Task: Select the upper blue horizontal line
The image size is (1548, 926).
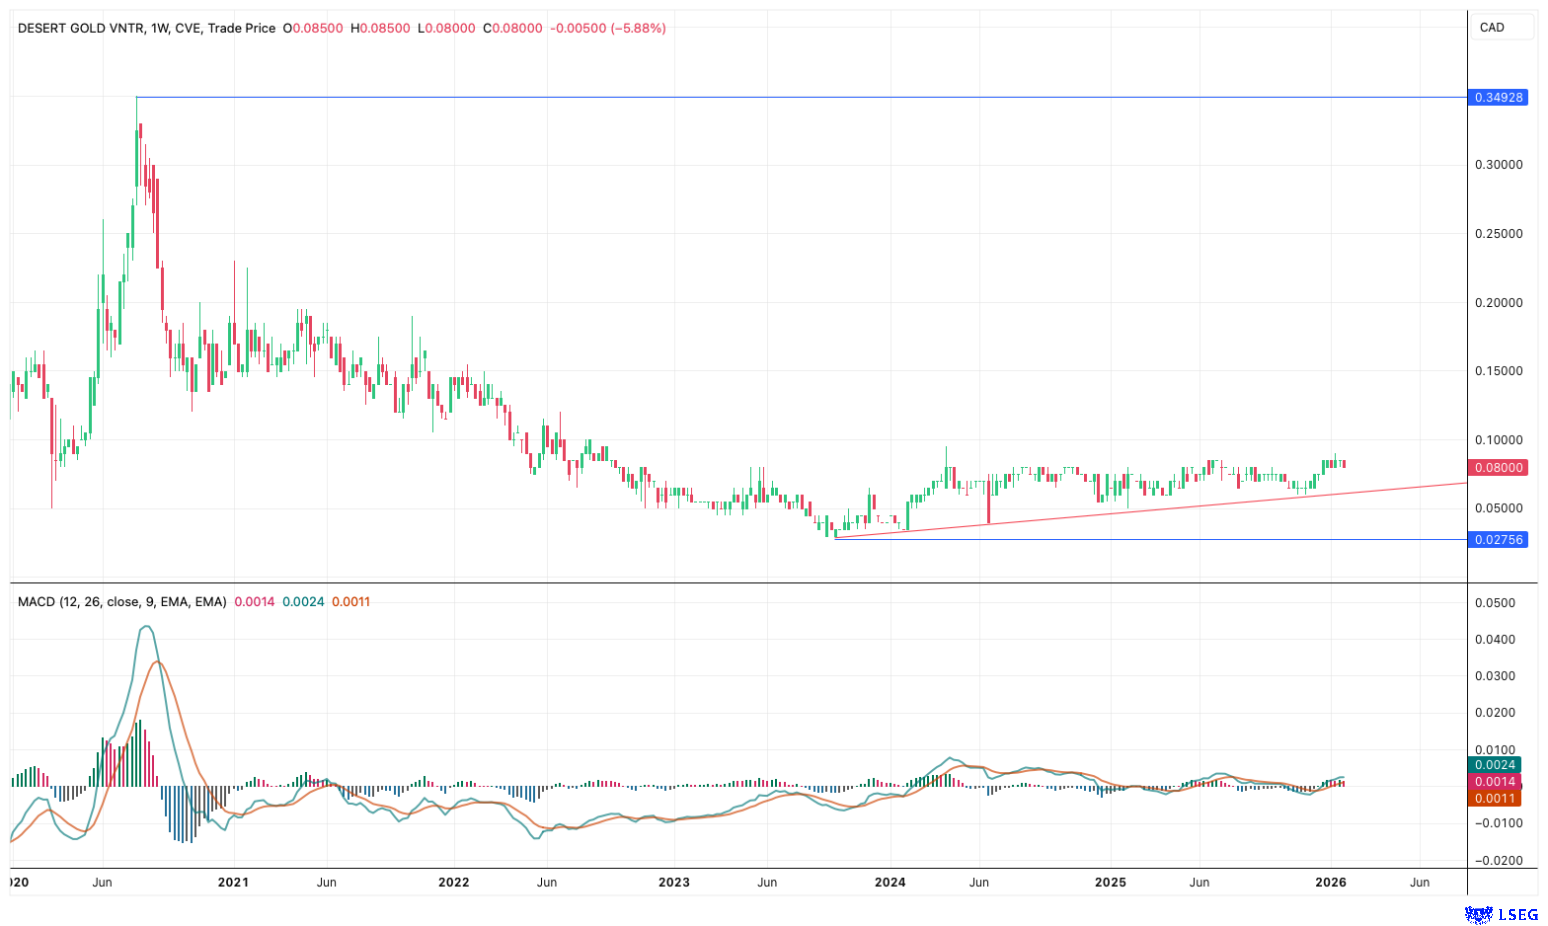Action: click(800, 97)
